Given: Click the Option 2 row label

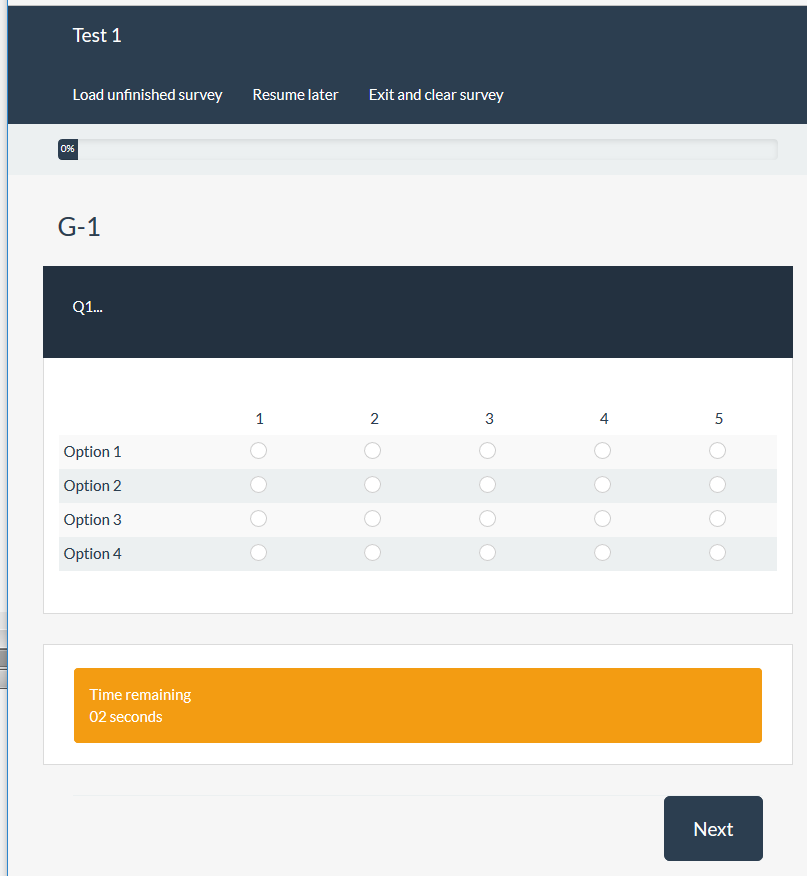Looking at the screenshot, I should pyautogui.click(x=92, y=486).
